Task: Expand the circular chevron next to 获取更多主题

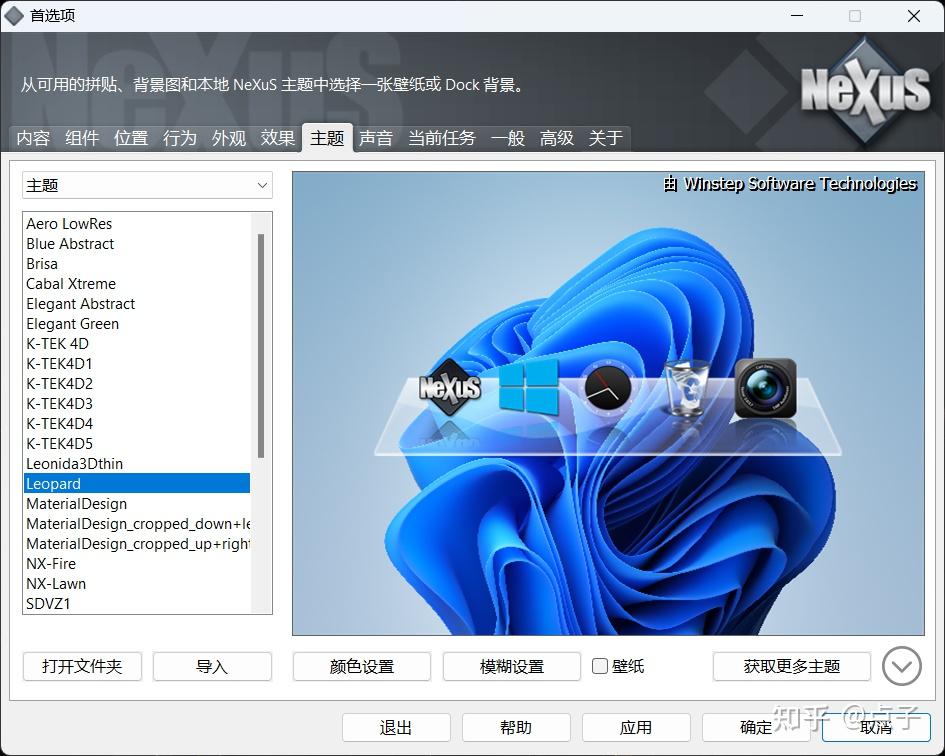Action: pos(901,666)
